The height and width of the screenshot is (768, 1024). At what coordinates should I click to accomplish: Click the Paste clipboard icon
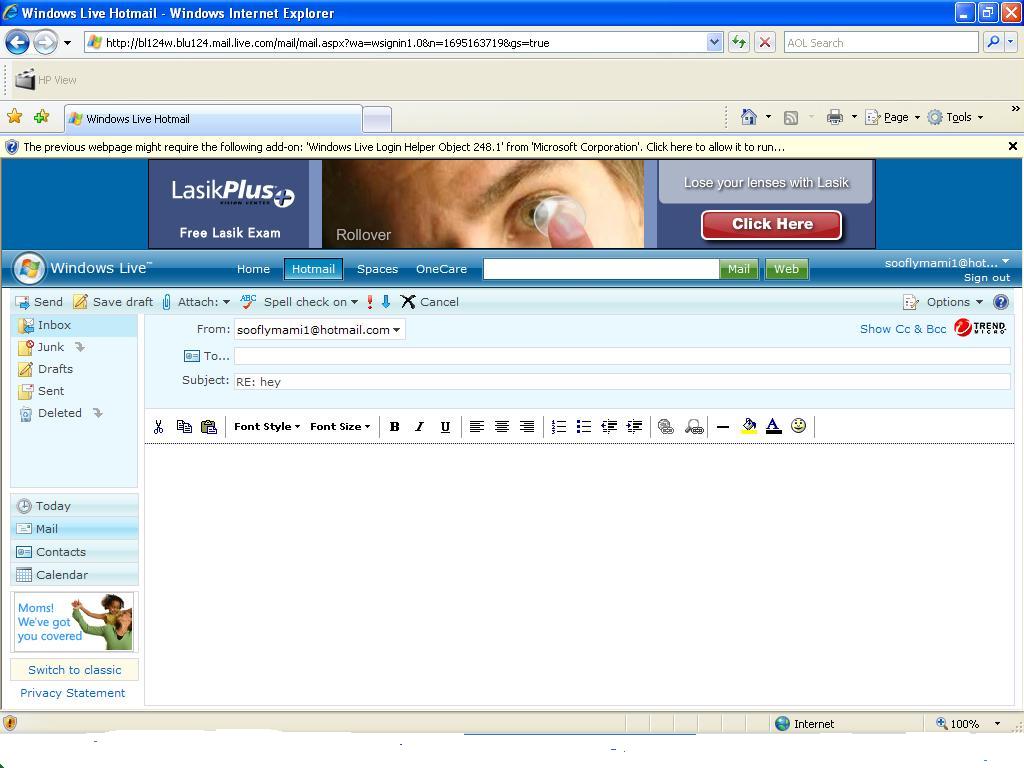pos(209,426)
